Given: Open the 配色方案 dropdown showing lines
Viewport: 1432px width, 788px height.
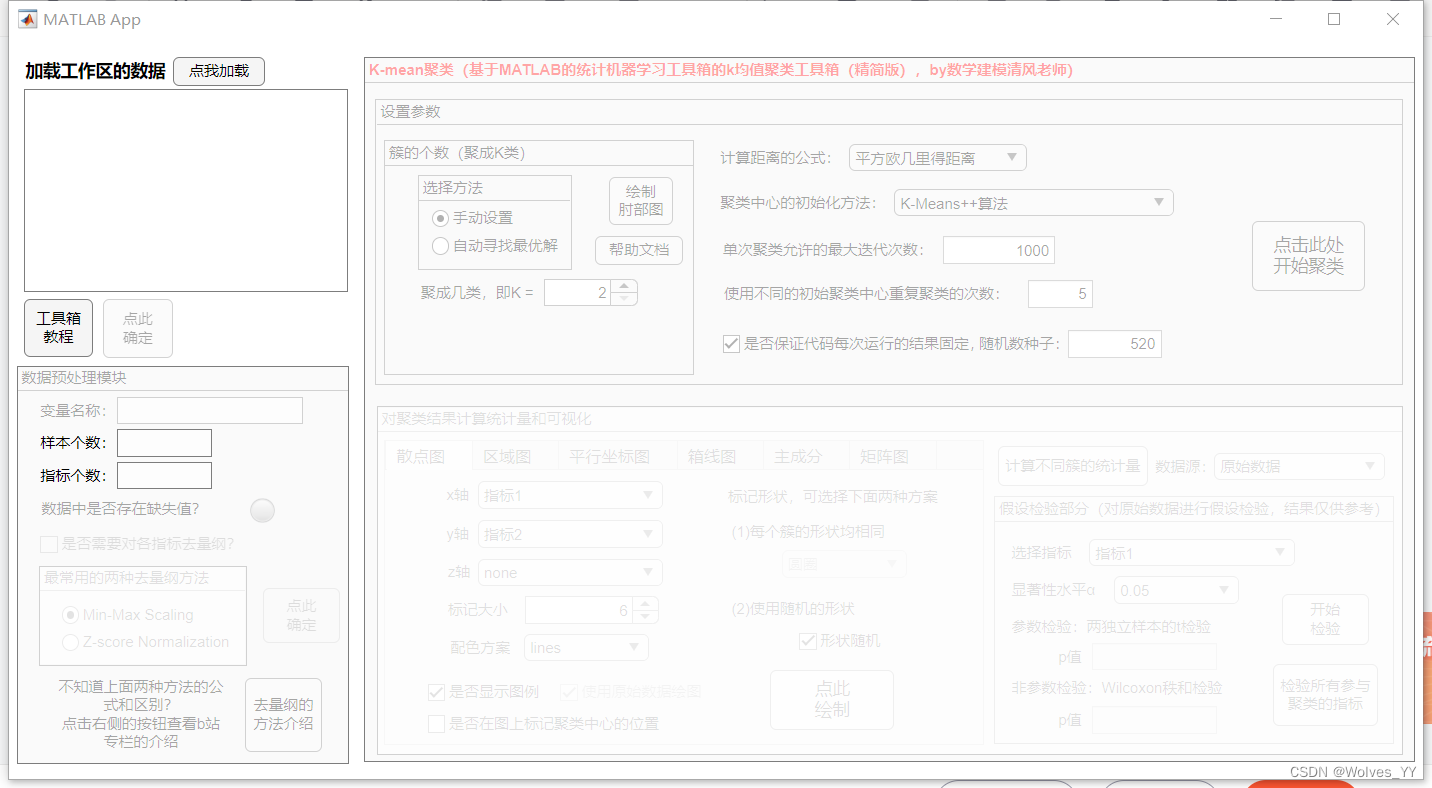Looking at the screenshot, I should [586, 648].
